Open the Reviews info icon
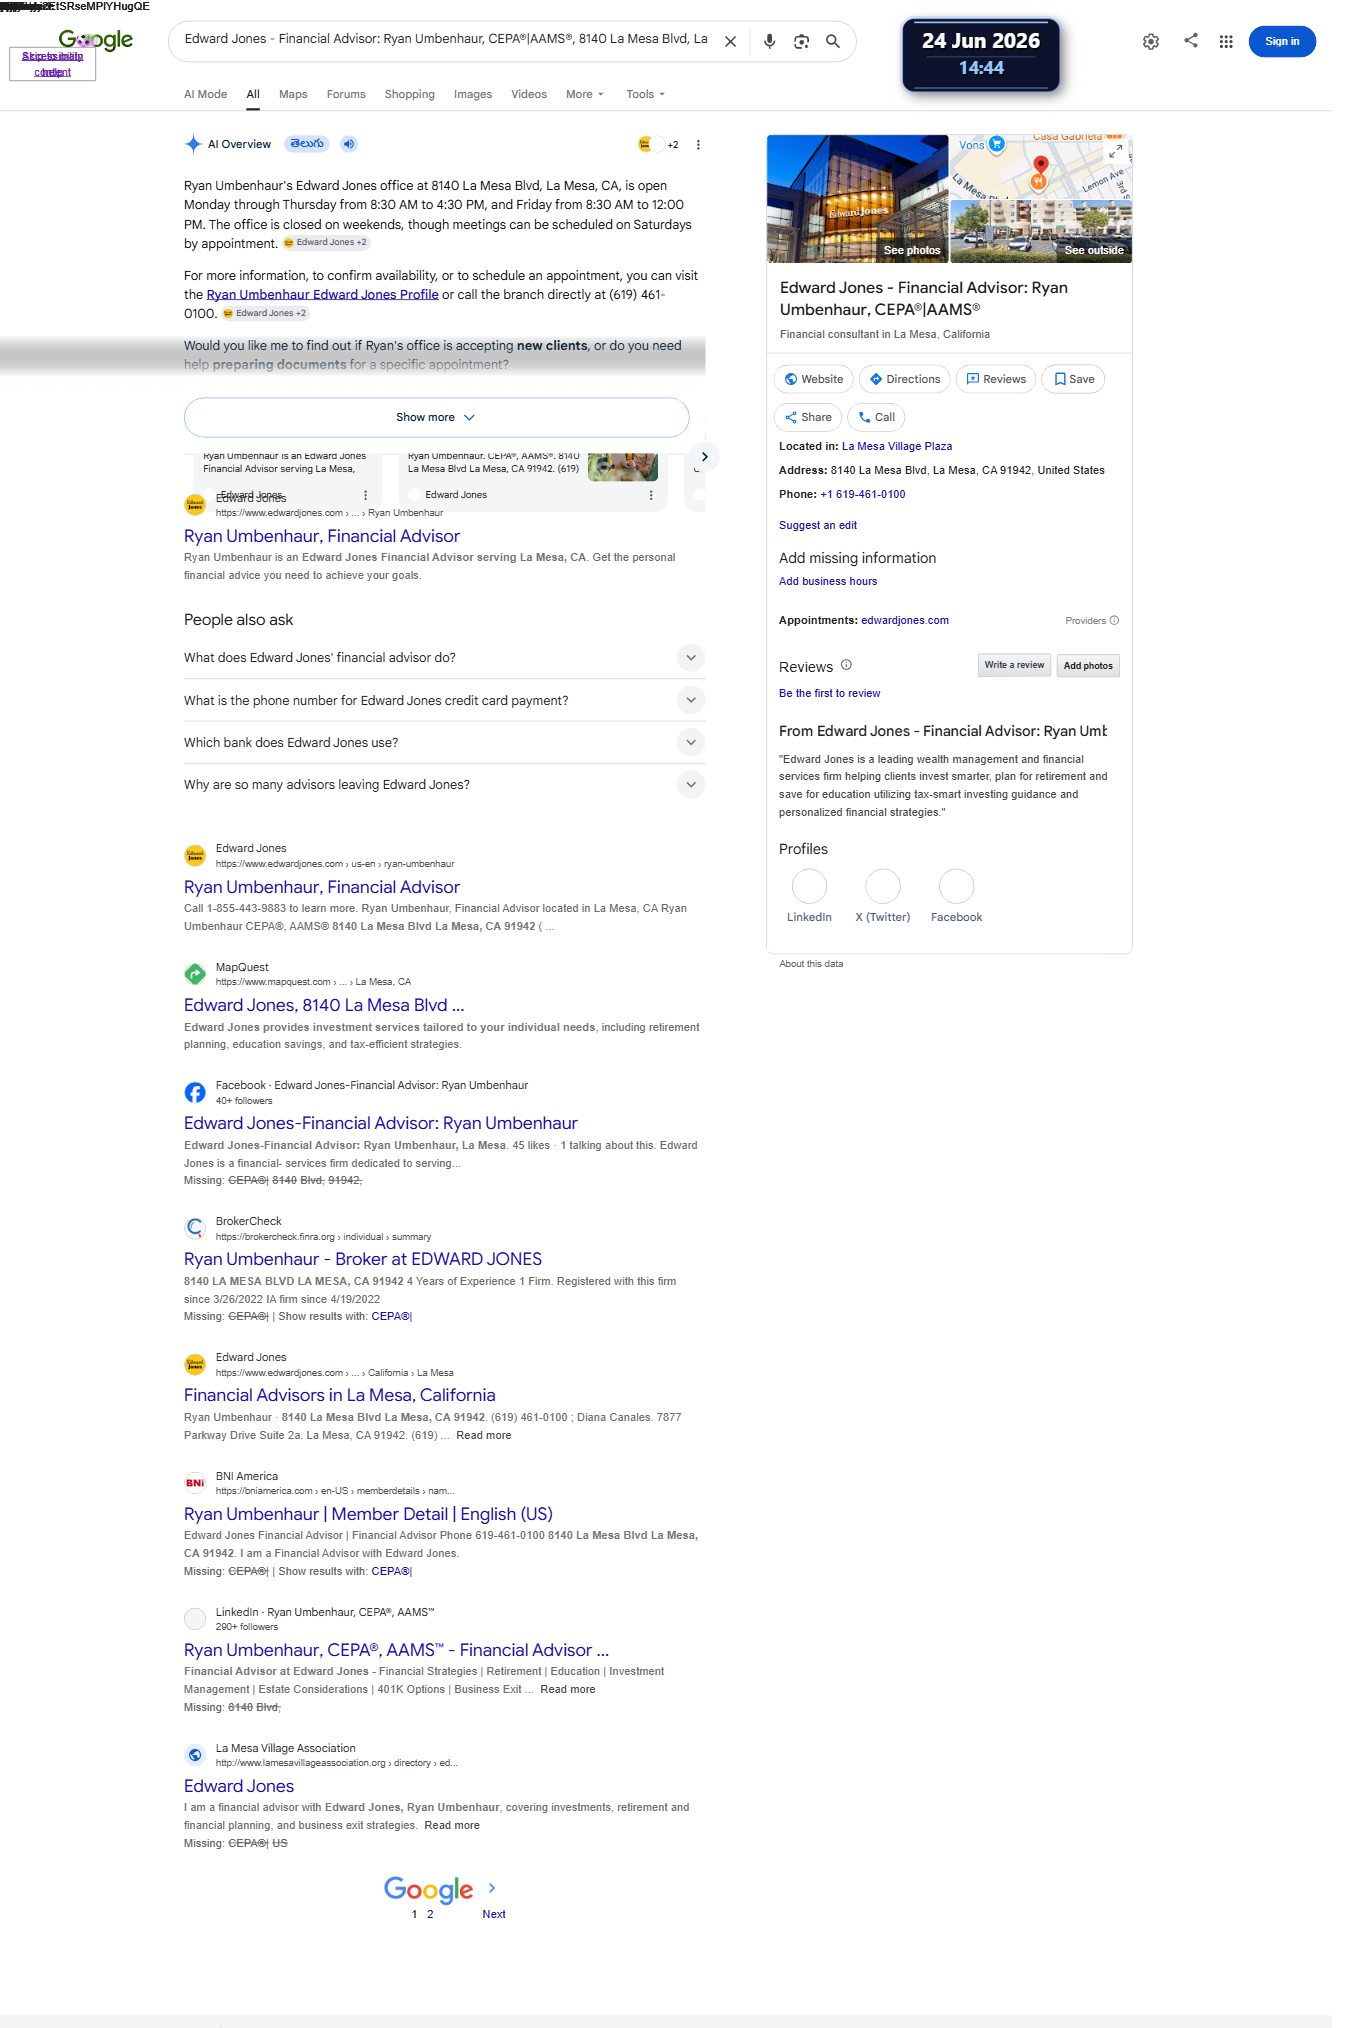The width and height of the screenshot is (1348, 2028). click(846, 665)
